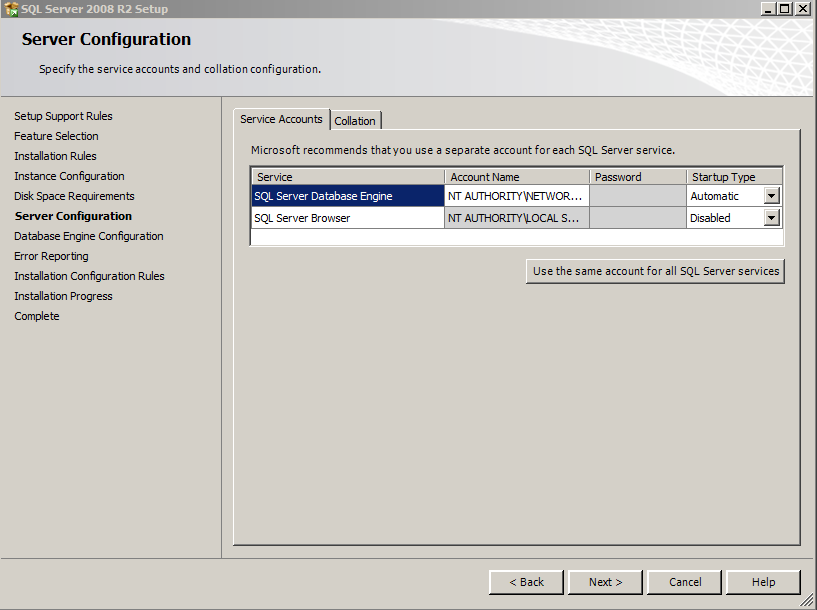Image resolution: width=817 pixels, height=610 pixels.
Task: Click the Database Engine password field
Action: pyautogui.click(x=638, y=196)
